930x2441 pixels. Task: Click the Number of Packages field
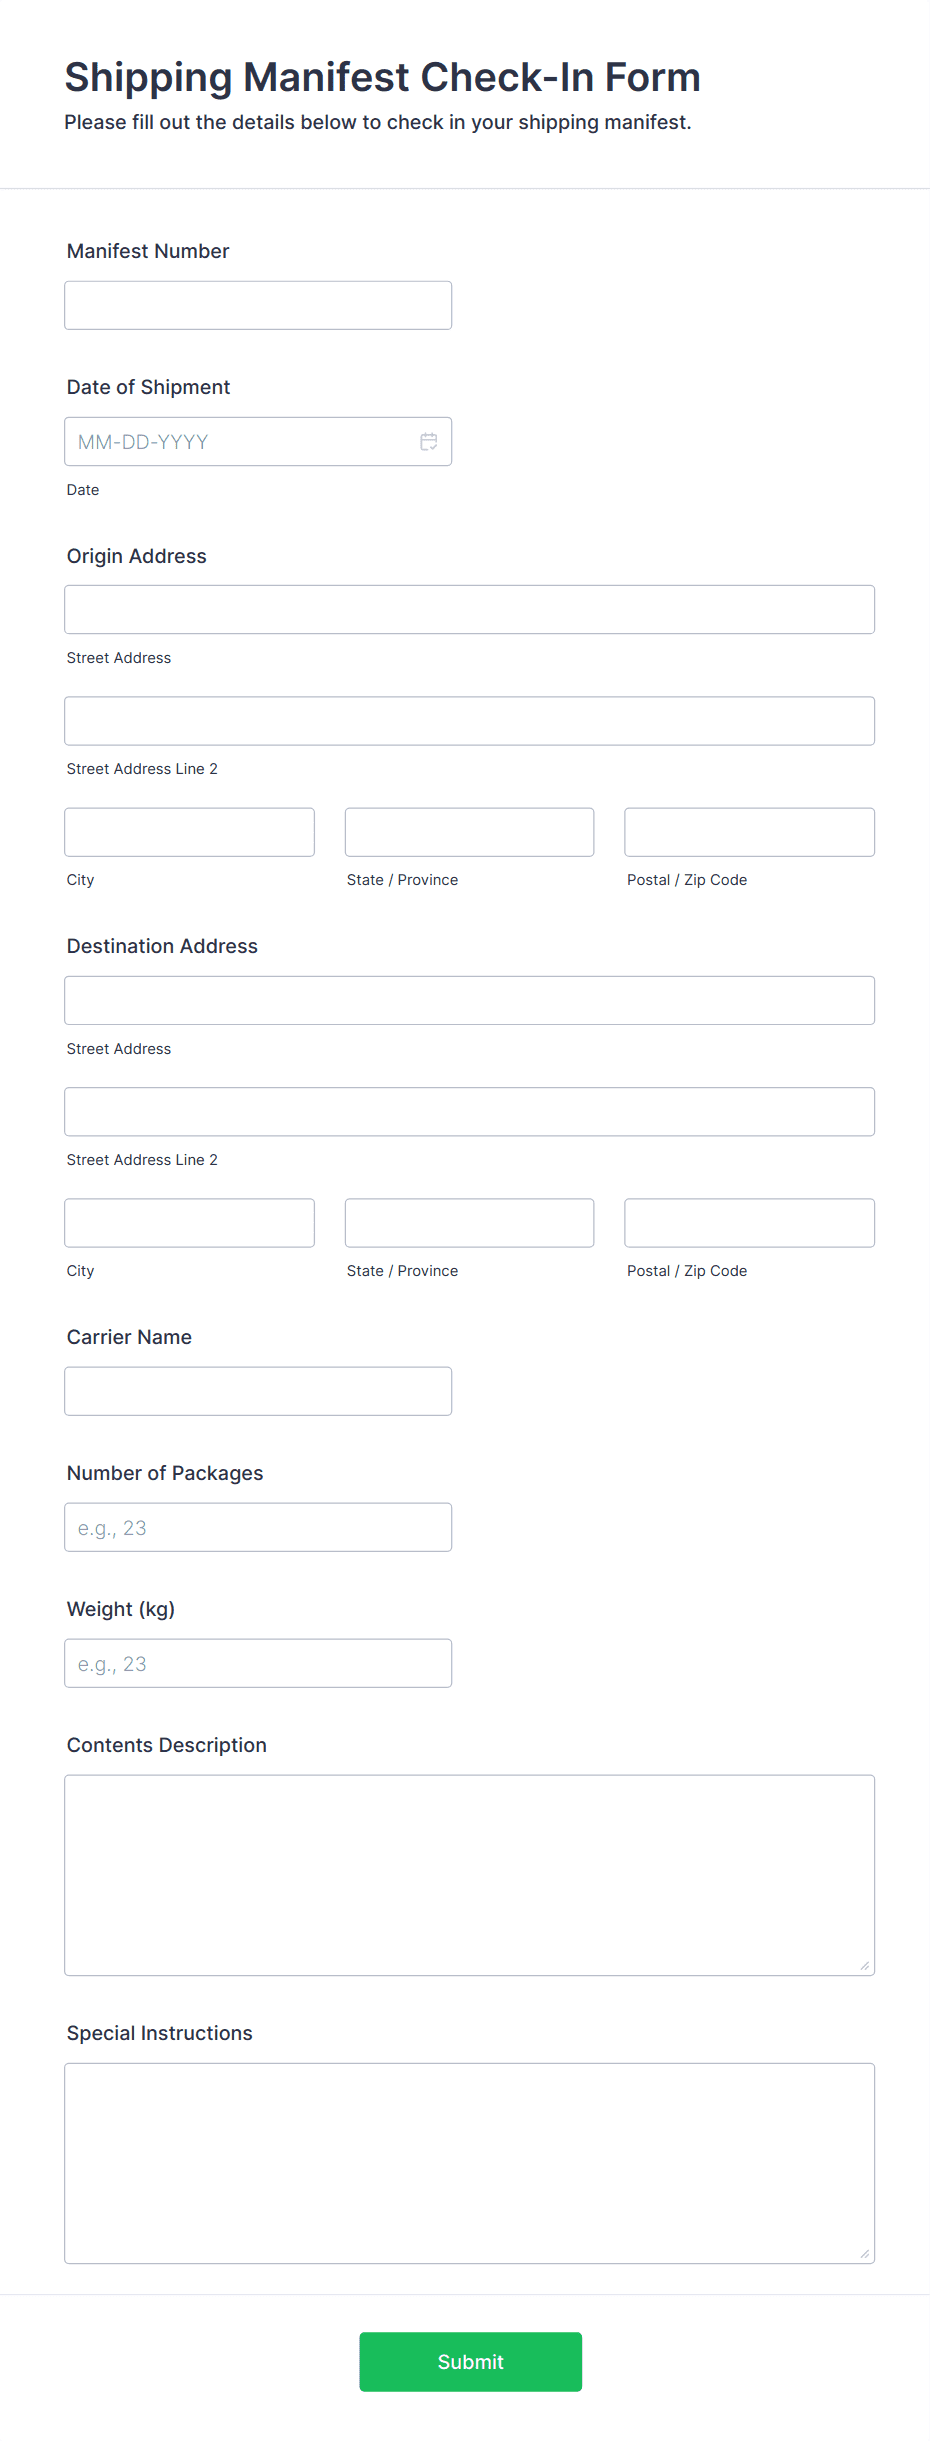[257, 1526]
